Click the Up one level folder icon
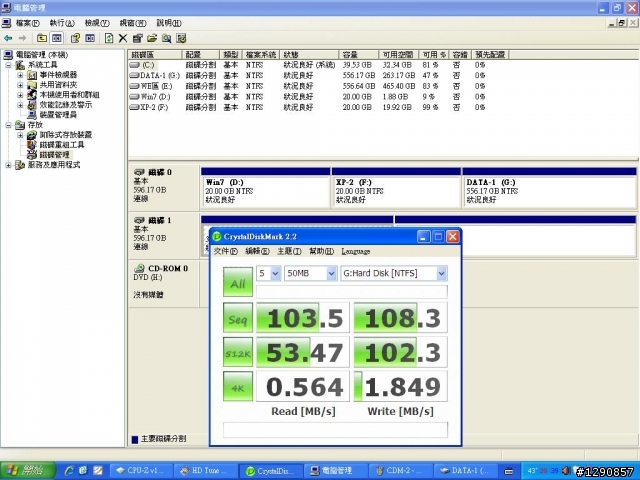Image resolution: width=640 pixels, height=480 pixels. 42,38
